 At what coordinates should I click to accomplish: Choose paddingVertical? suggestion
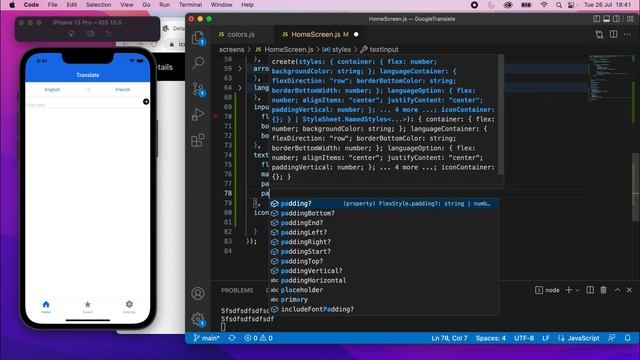384,271
